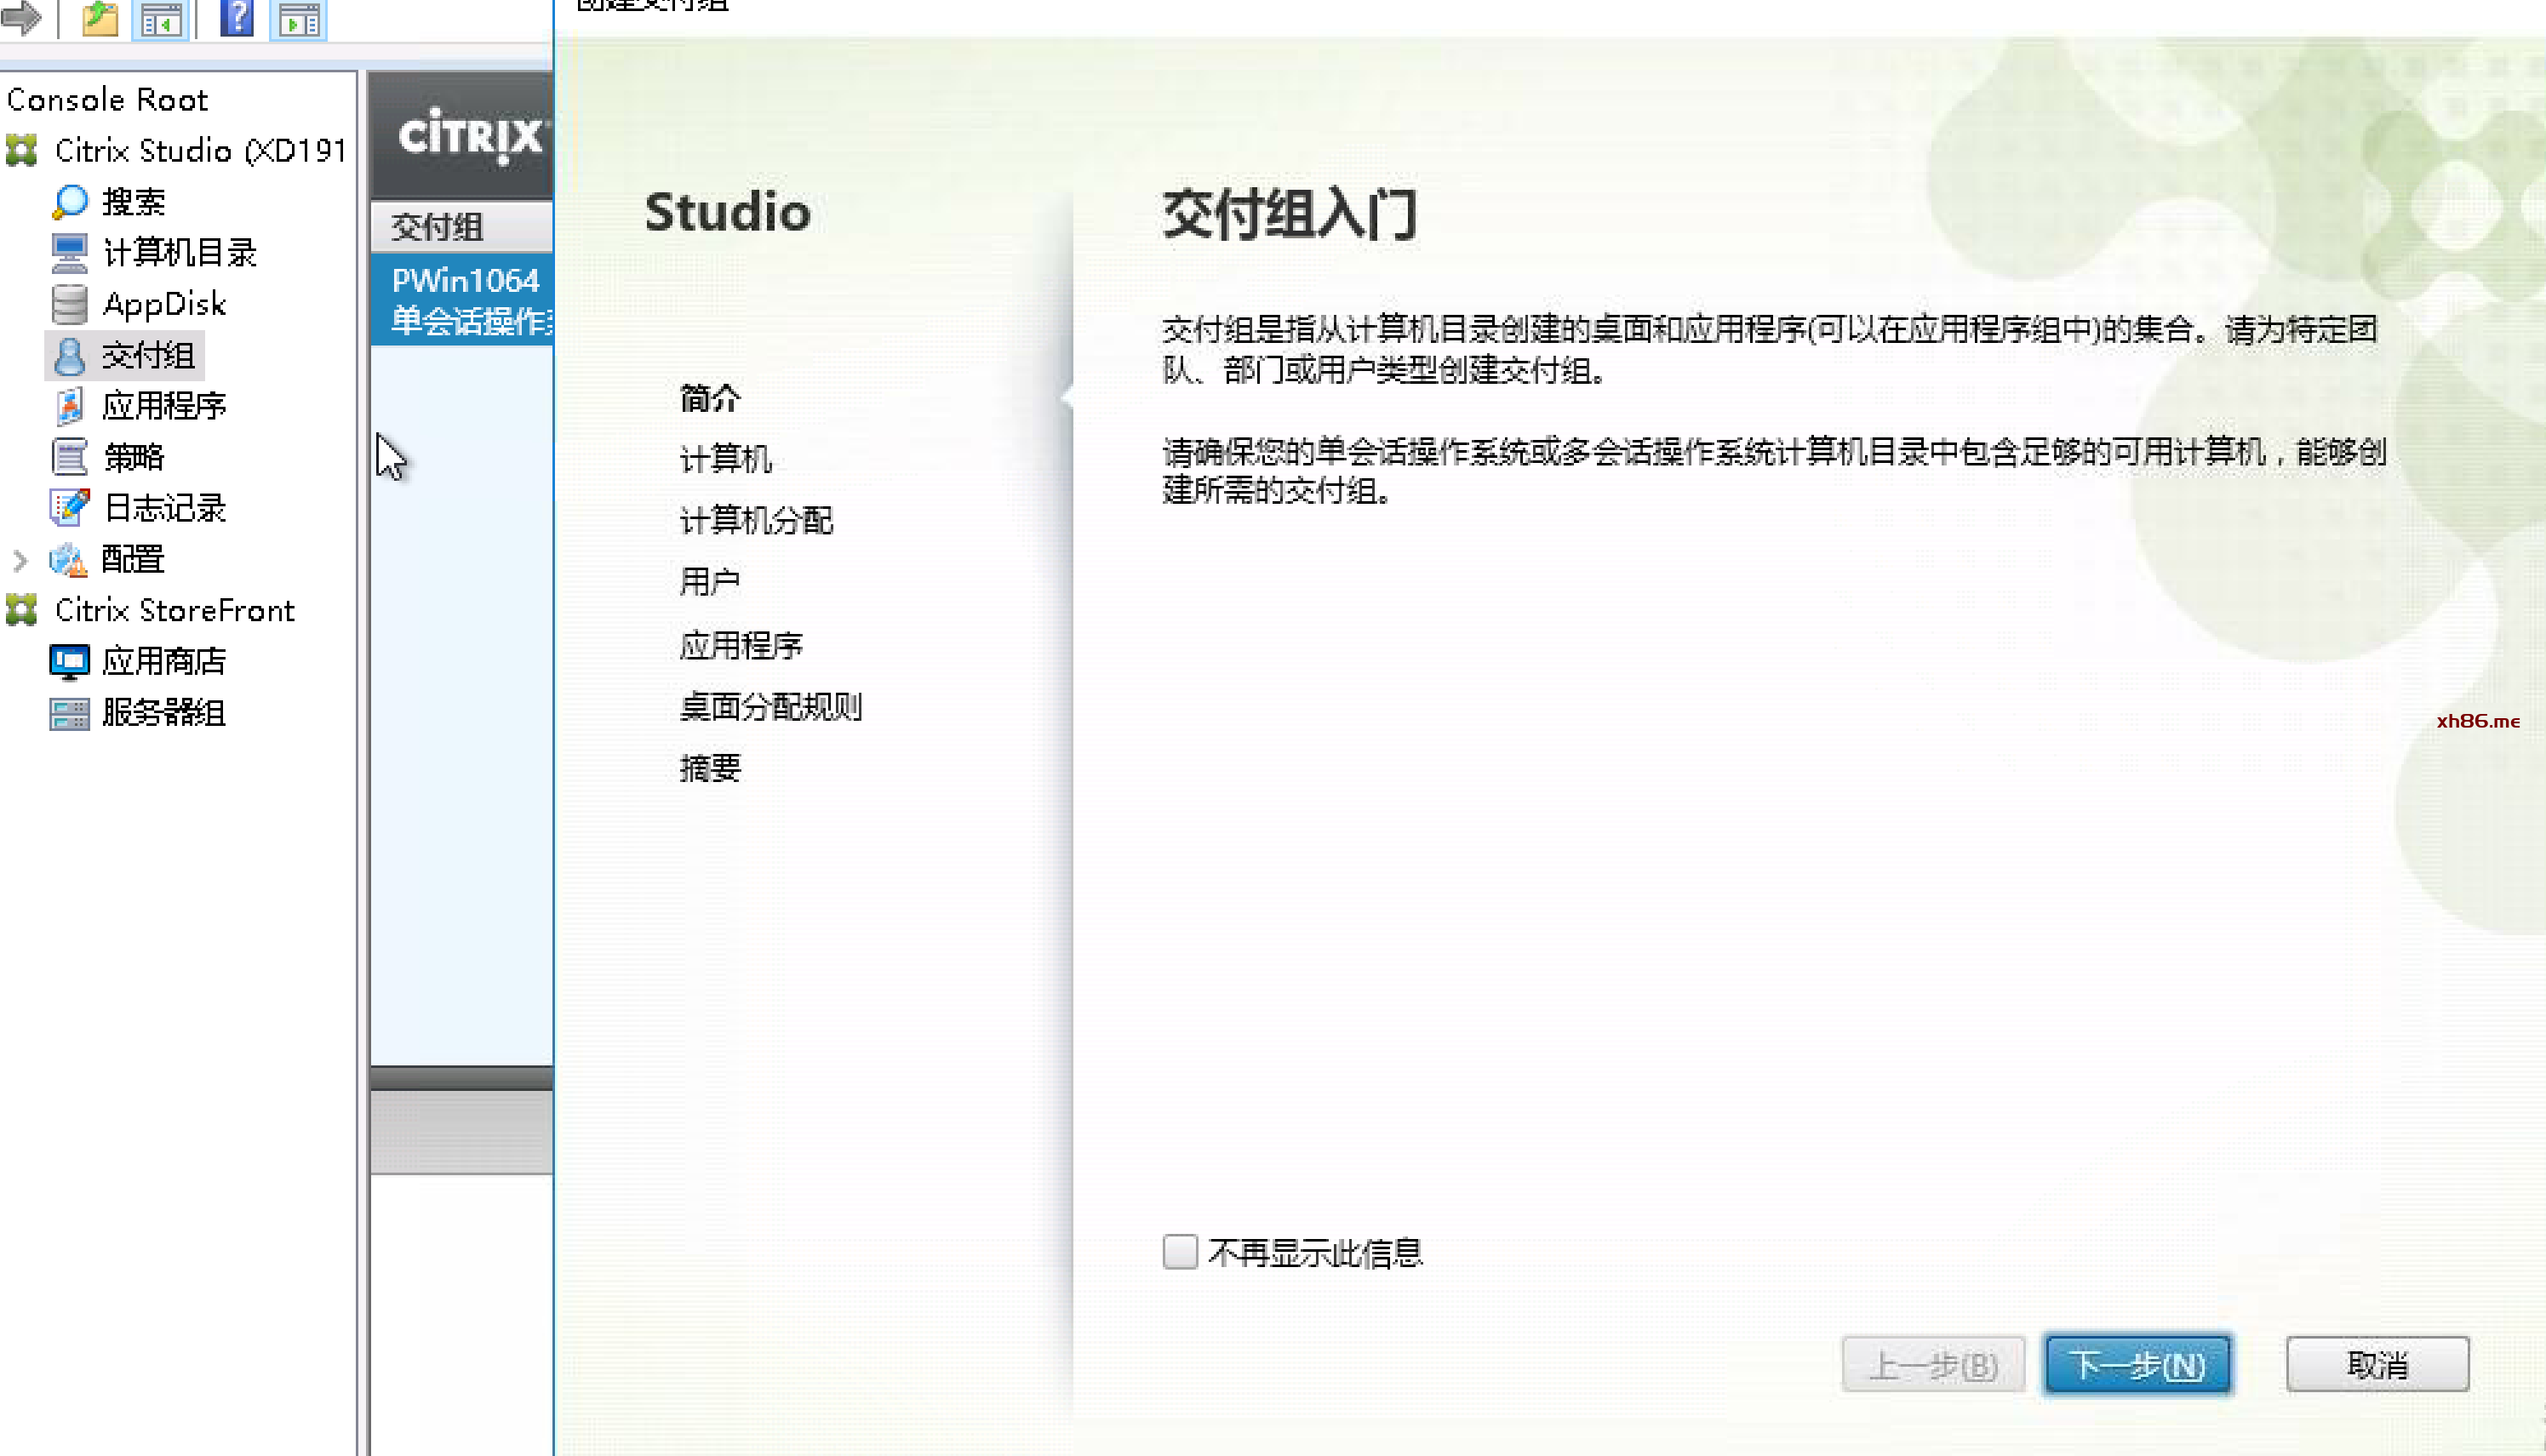Viewport: 2546px width, 1456px height.
Task: Select the PWin1064 delivery group row
Action: 463,299
